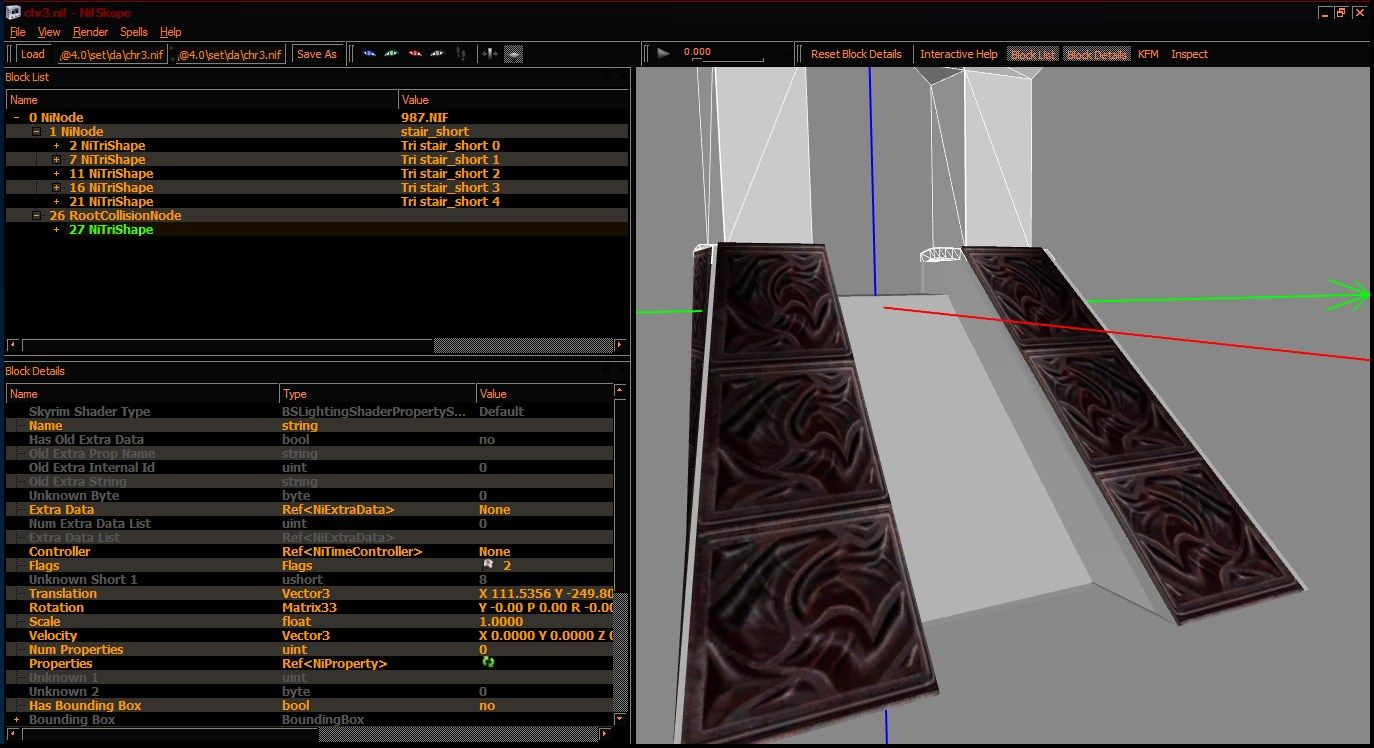The width and height of the screenshot is (1374, 748).
Task: Open the File menu
Action: (18, 32)
